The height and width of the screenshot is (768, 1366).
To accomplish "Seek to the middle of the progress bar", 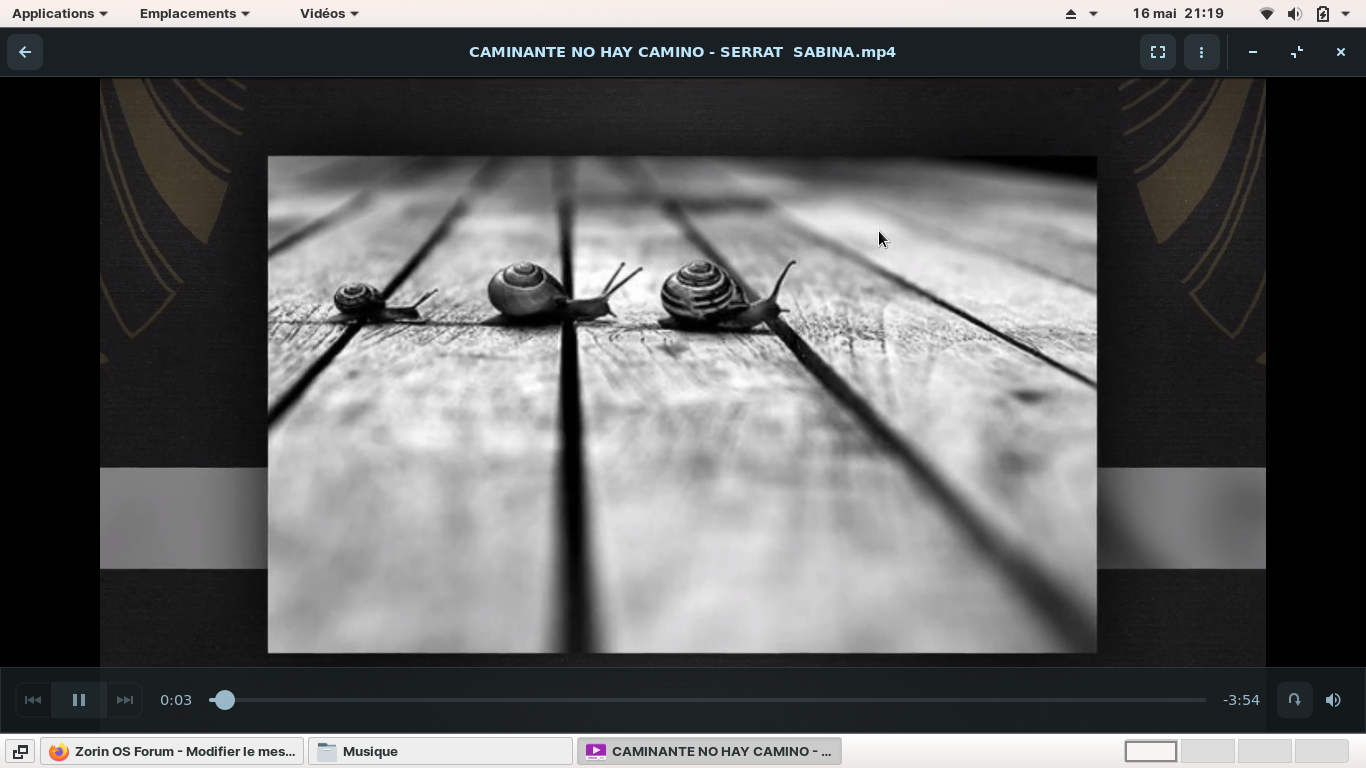I will [708, 700].
